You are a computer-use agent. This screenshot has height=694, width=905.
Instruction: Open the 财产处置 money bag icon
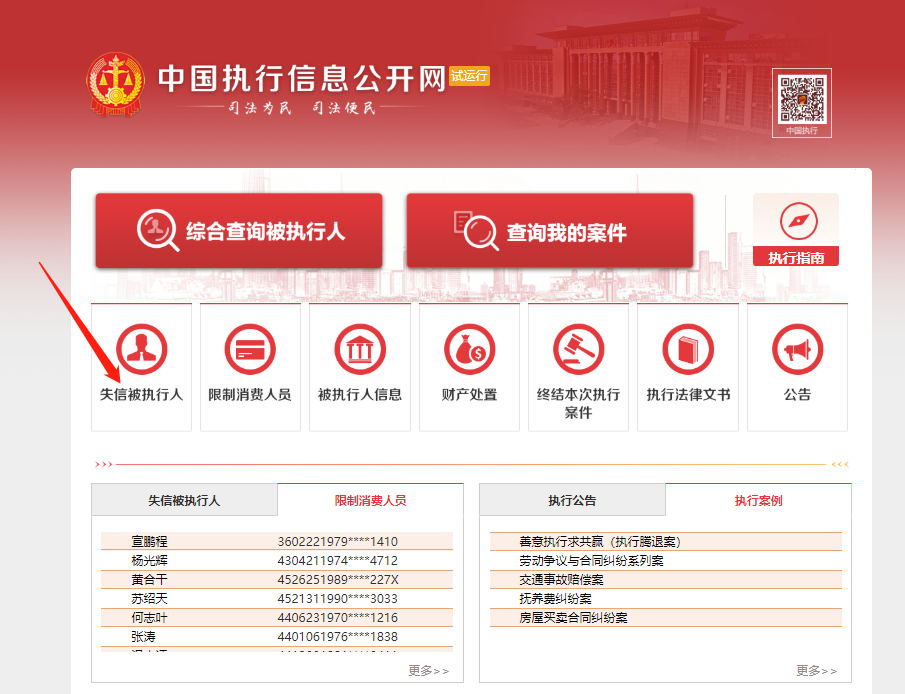pos(469,350)
